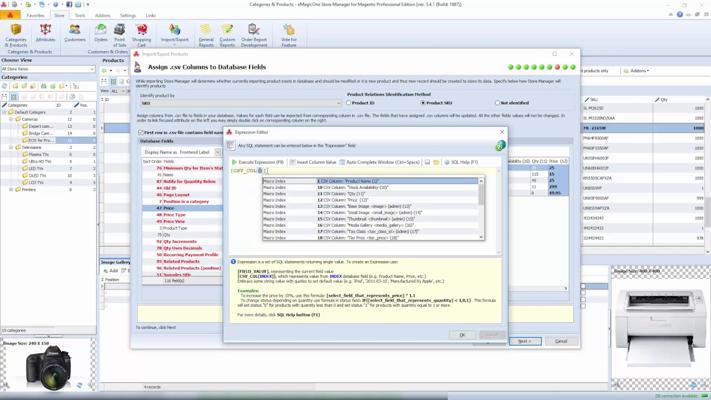Open the Orders ribbon icon
This screenshot has width=711, height=400.
[101, 33]
